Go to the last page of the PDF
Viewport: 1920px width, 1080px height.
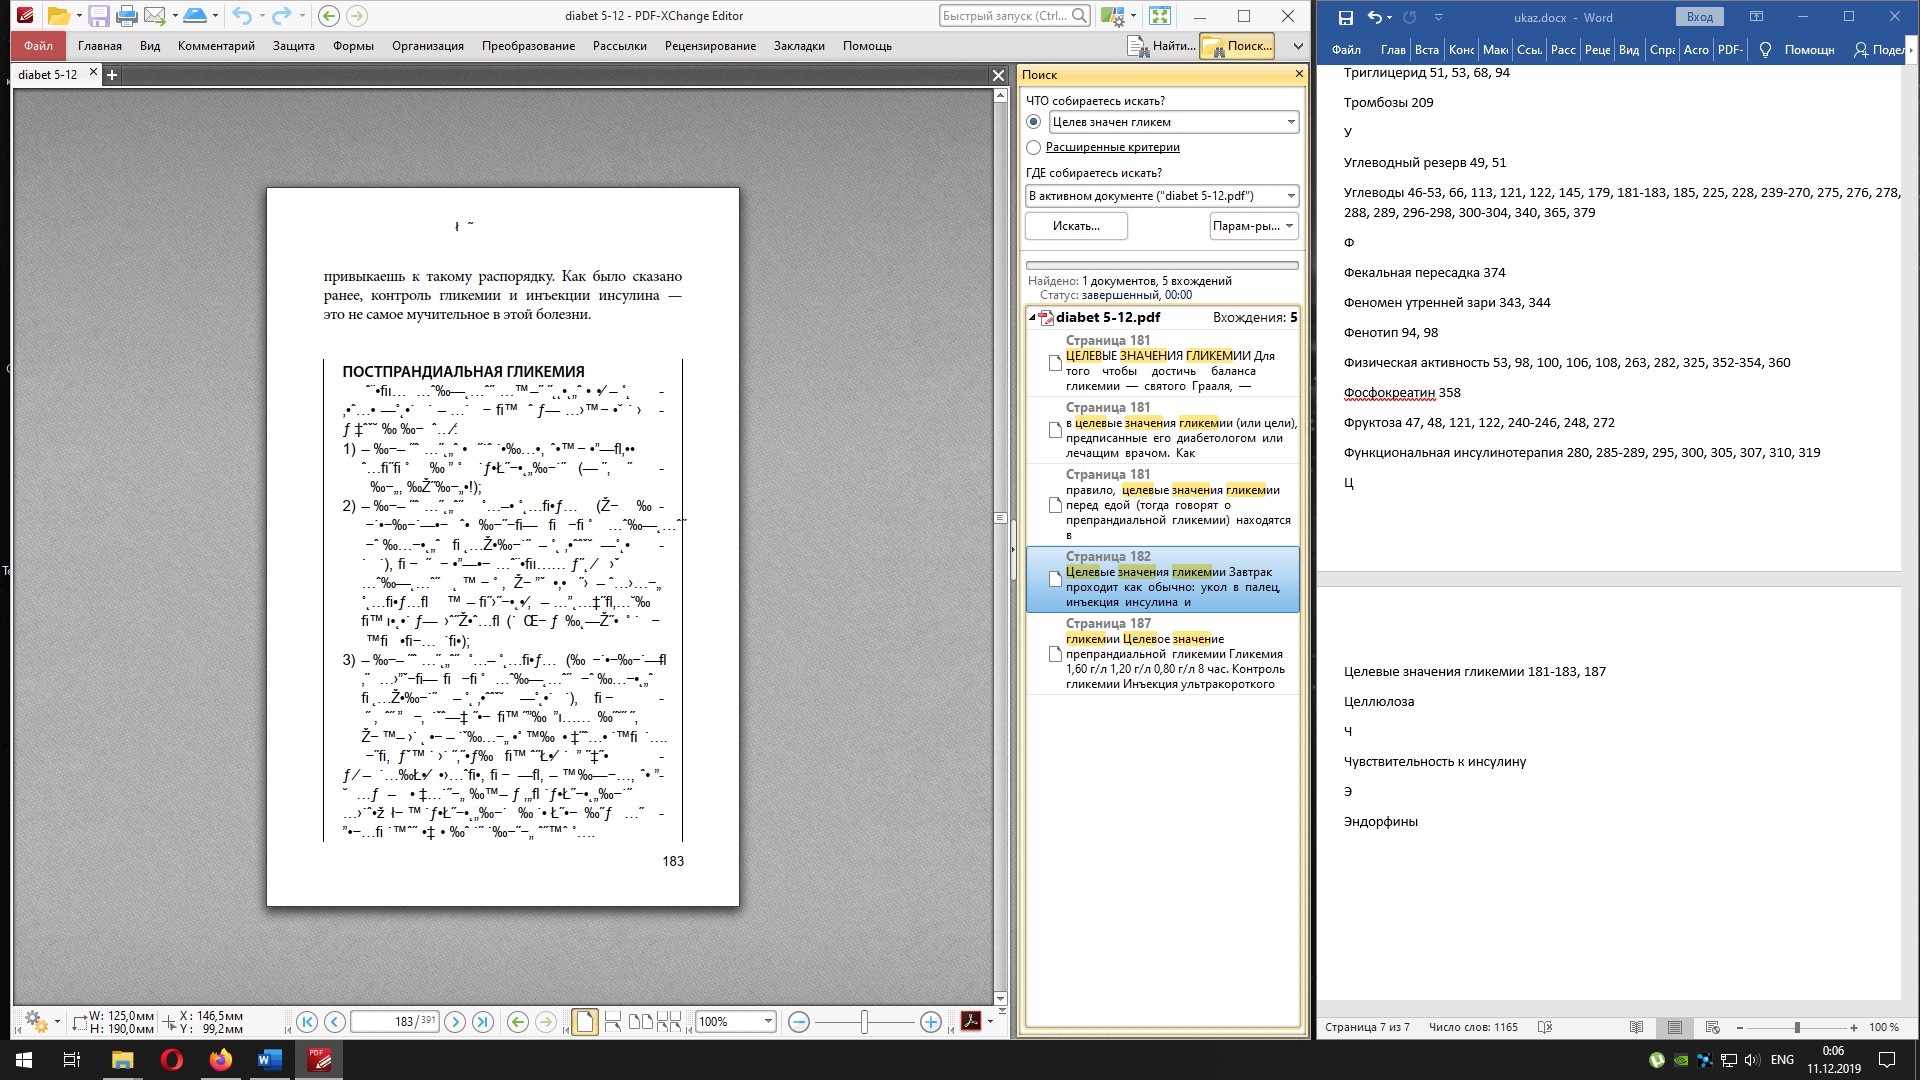483,1021
